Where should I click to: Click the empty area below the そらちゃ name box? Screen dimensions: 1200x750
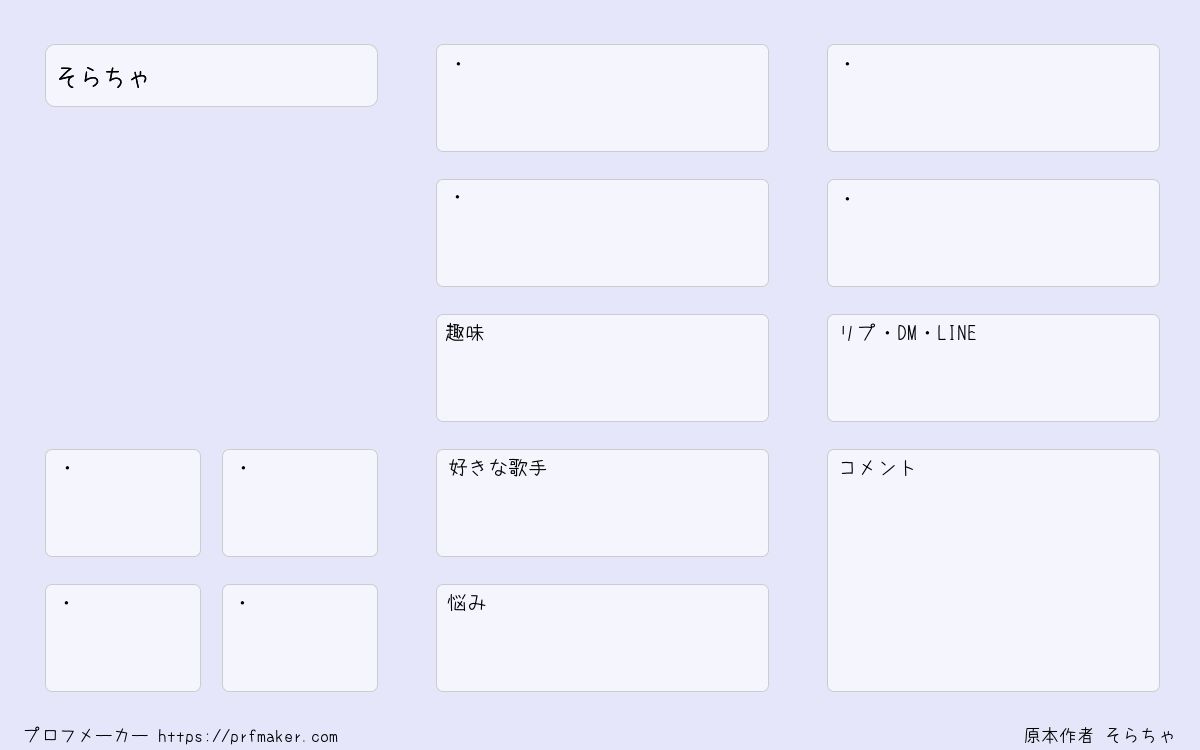(x=211, y=278)
